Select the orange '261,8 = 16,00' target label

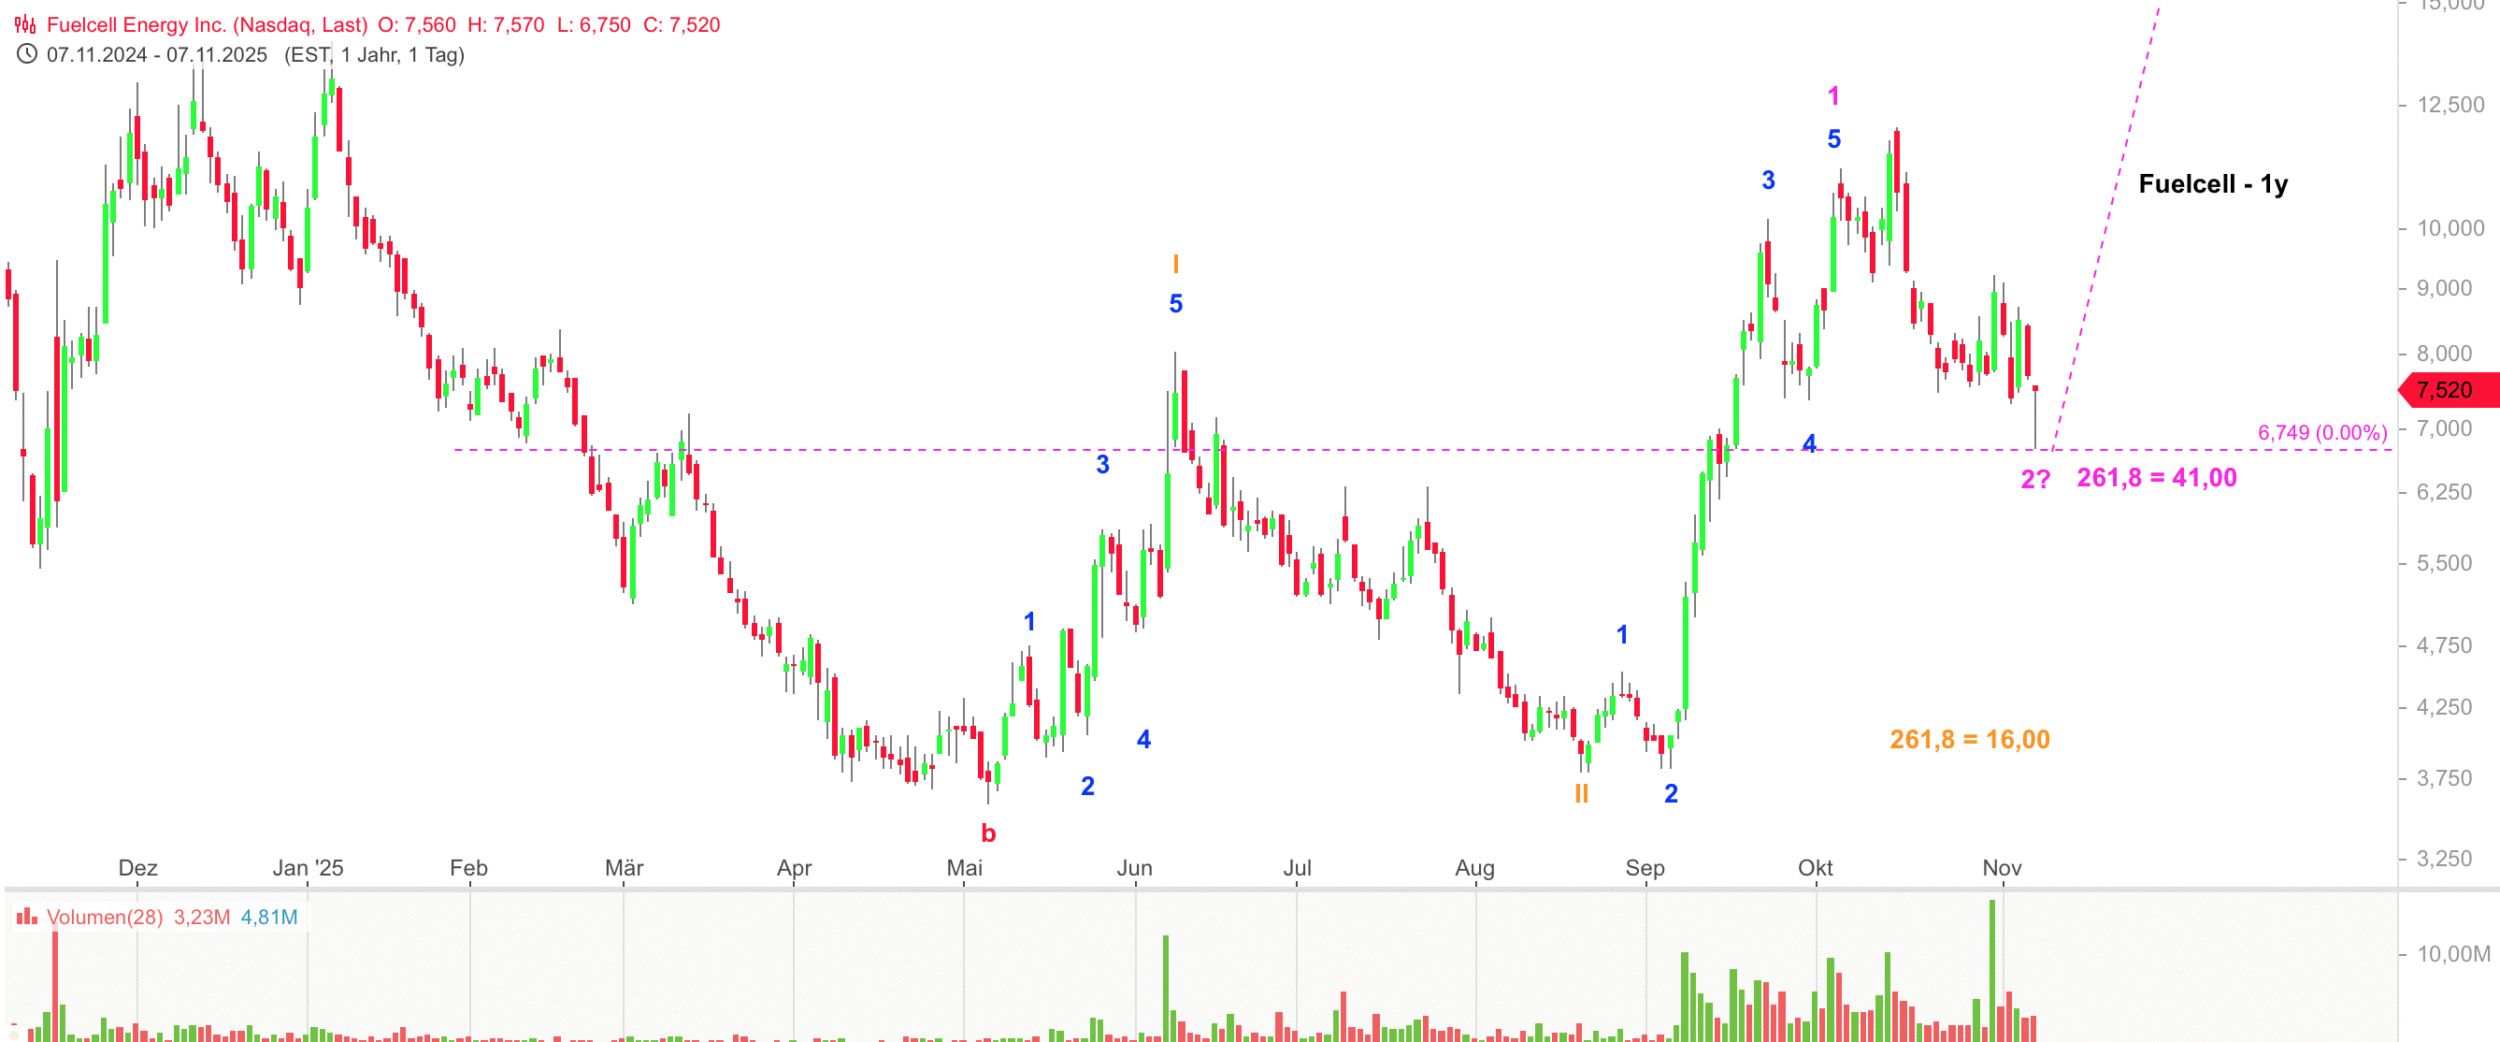click(1969, 740)
